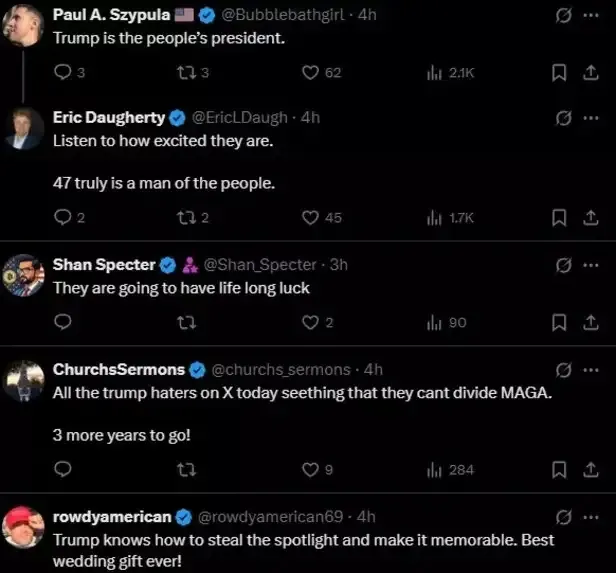Screen dimensions: 616x573
Task: Bookmark Paul A. Szypula's tweet
Action: coord(560,72)
